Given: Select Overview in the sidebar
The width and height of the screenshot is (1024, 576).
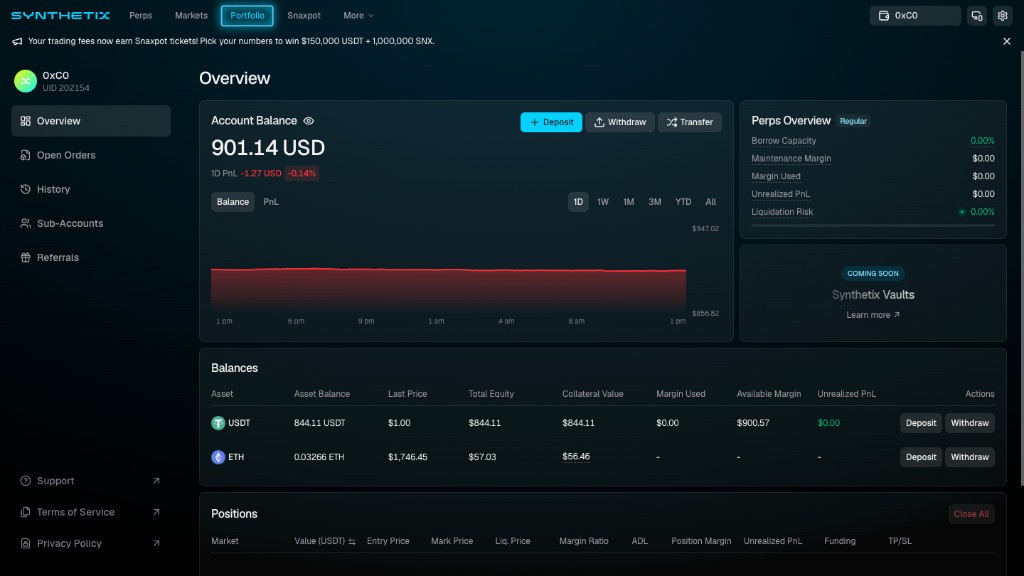Looking at the screenshot, I should pyautogui.click(x=91, y=121).
